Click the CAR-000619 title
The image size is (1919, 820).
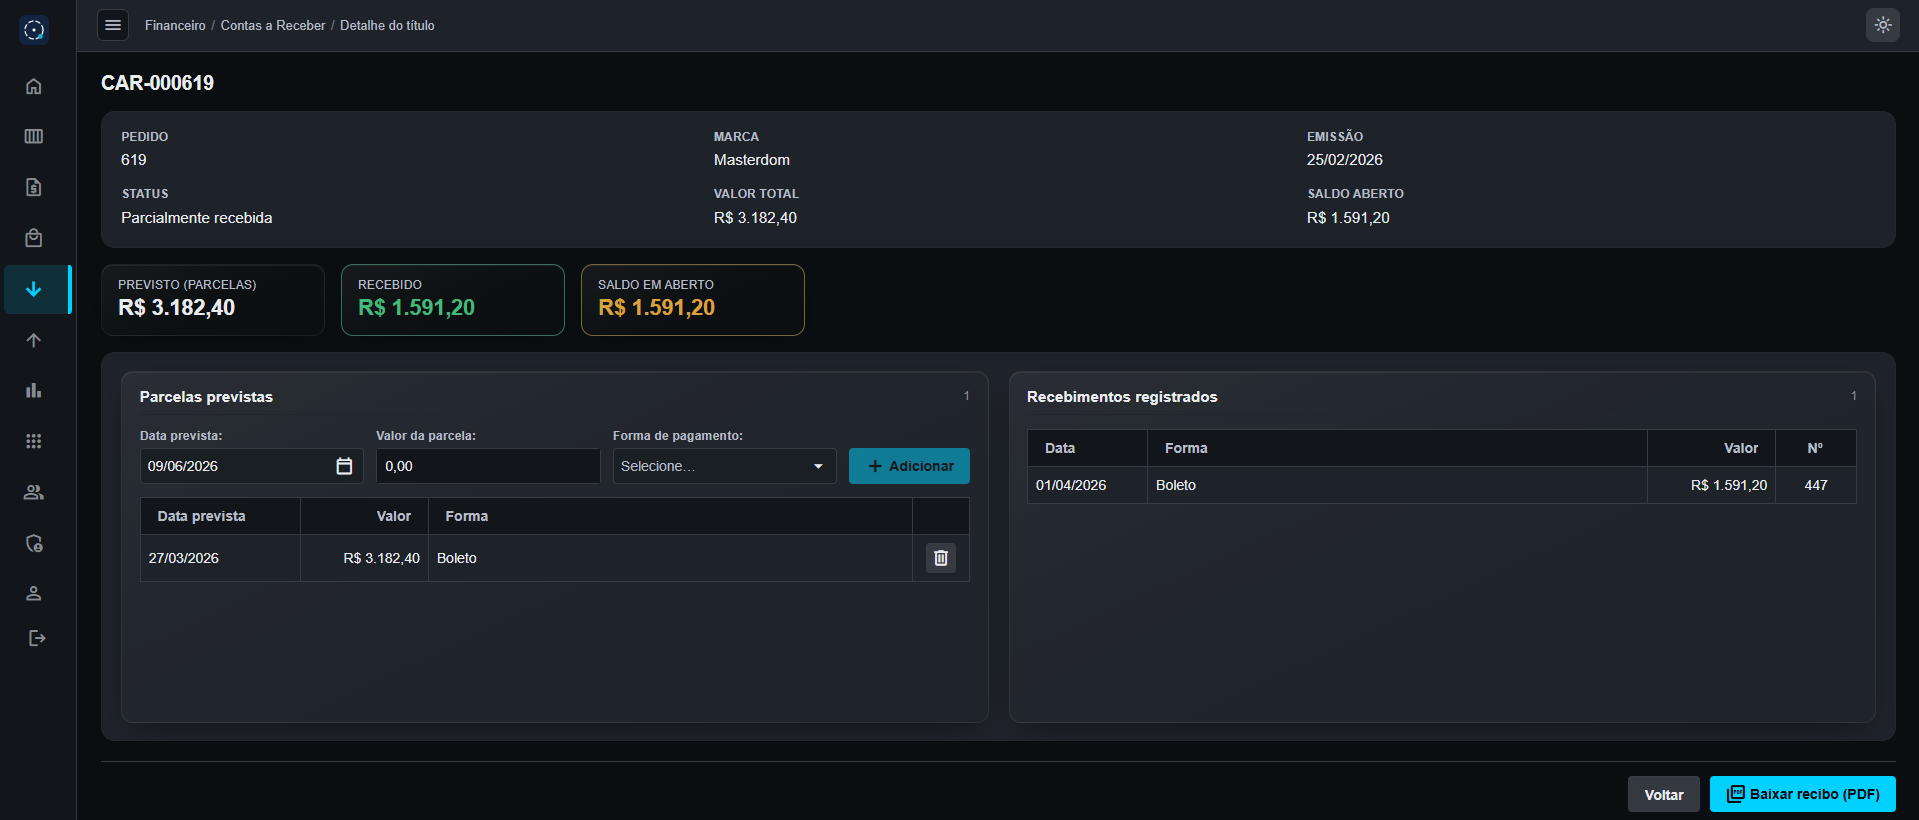(x=157, y=83)
